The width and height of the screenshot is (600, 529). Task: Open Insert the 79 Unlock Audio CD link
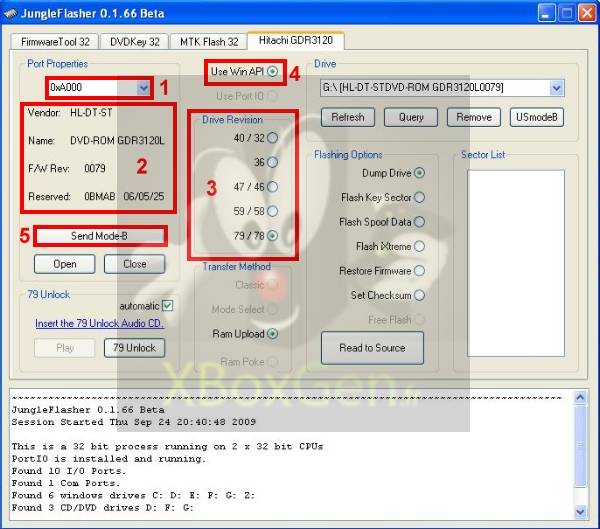99,323
